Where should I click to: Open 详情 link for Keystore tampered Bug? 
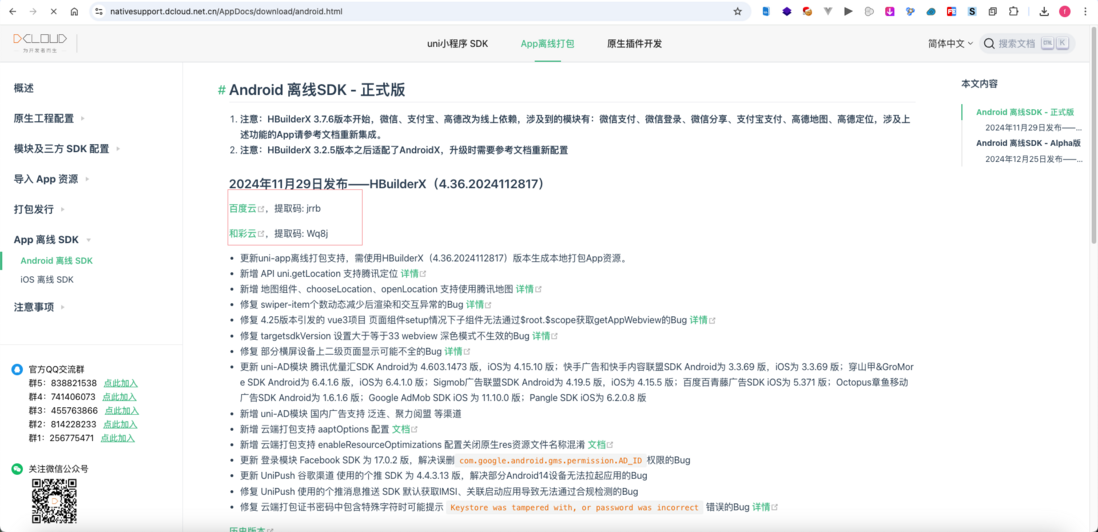[x=765, y=507]
